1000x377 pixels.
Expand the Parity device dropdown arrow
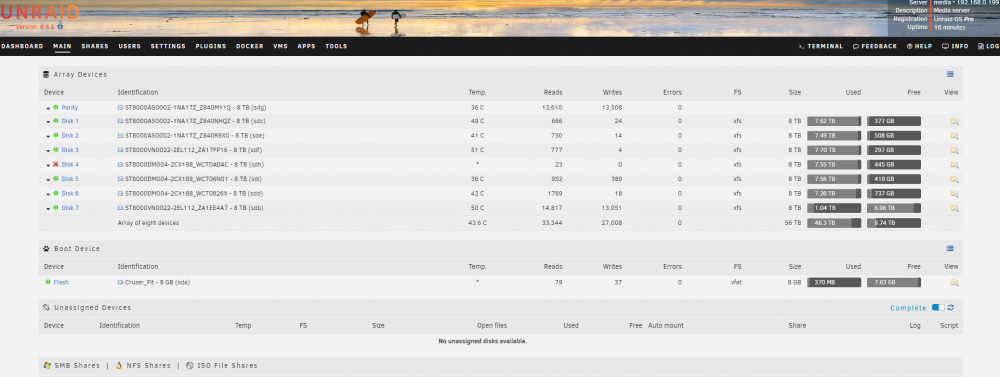[48, 108]
